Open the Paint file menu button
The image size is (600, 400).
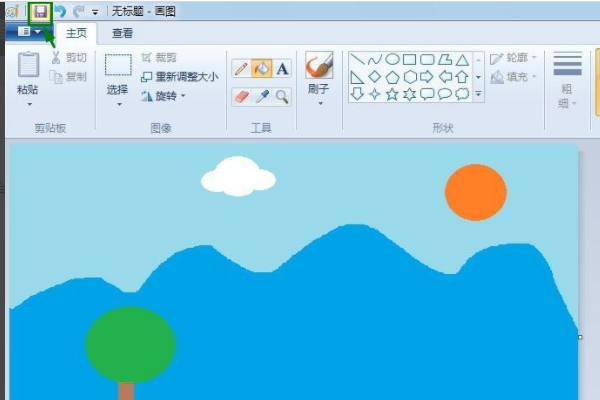click(x=29, y=32)
